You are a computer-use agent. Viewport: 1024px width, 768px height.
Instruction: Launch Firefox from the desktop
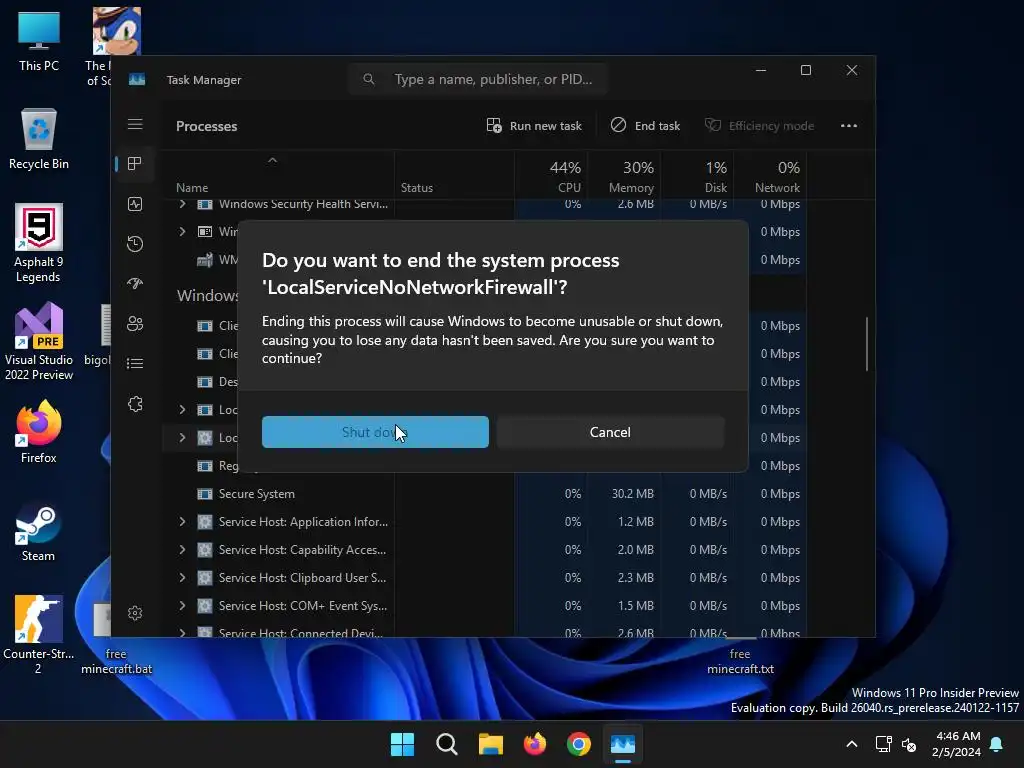39,432
